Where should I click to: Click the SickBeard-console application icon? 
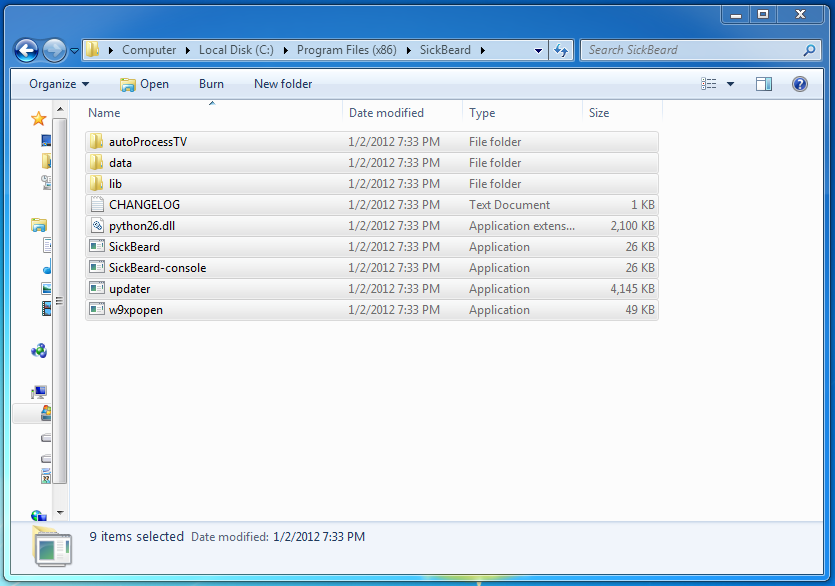pyautogui.click(x=97, y=267)
